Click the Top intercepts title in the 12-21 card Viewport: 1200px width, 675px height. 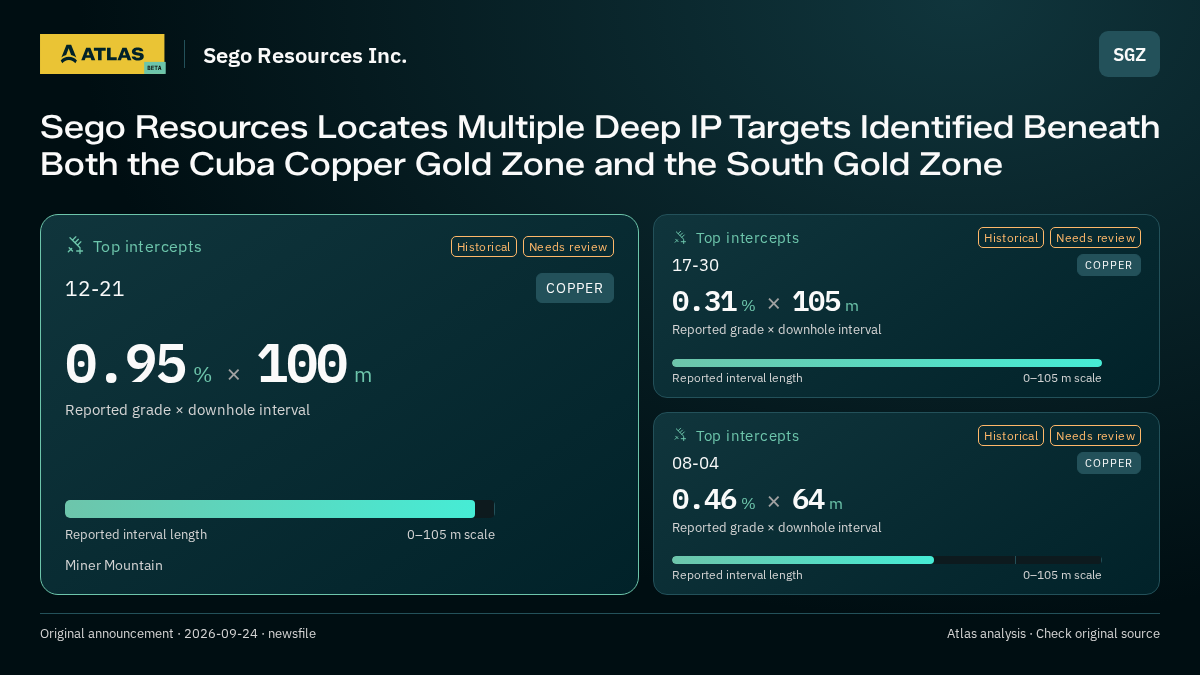tap(147, 246)
